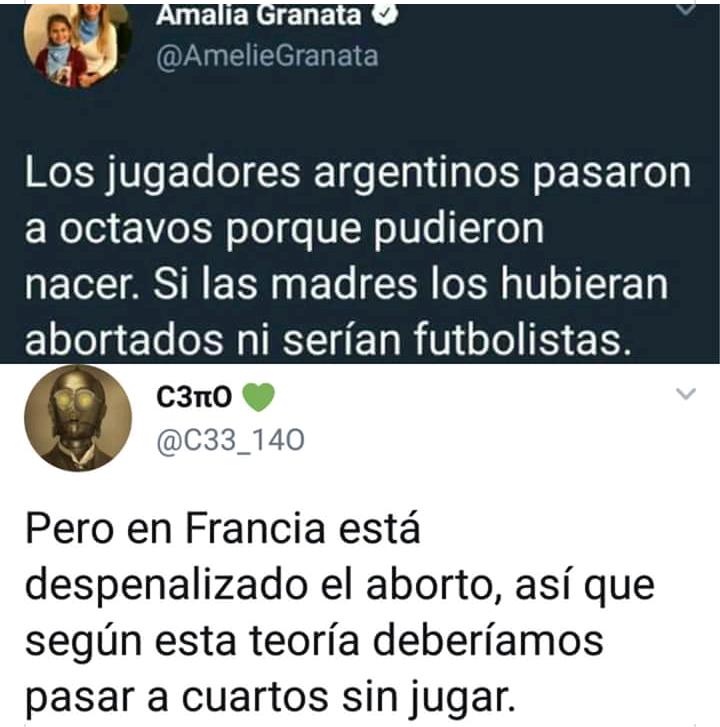Select the line "a octavos porque pudieron"
Viewport: 720px width, 727px height.
click(x=284, y=230)
